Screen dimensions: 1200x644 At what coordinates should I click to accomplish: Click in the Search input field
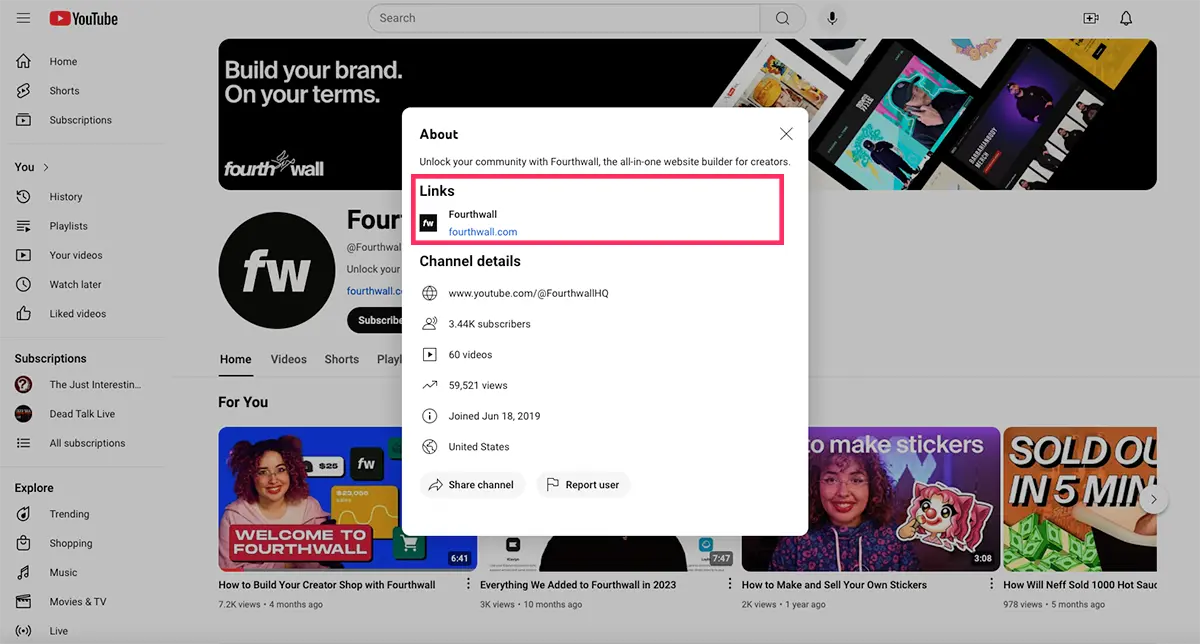click(565, 18)
